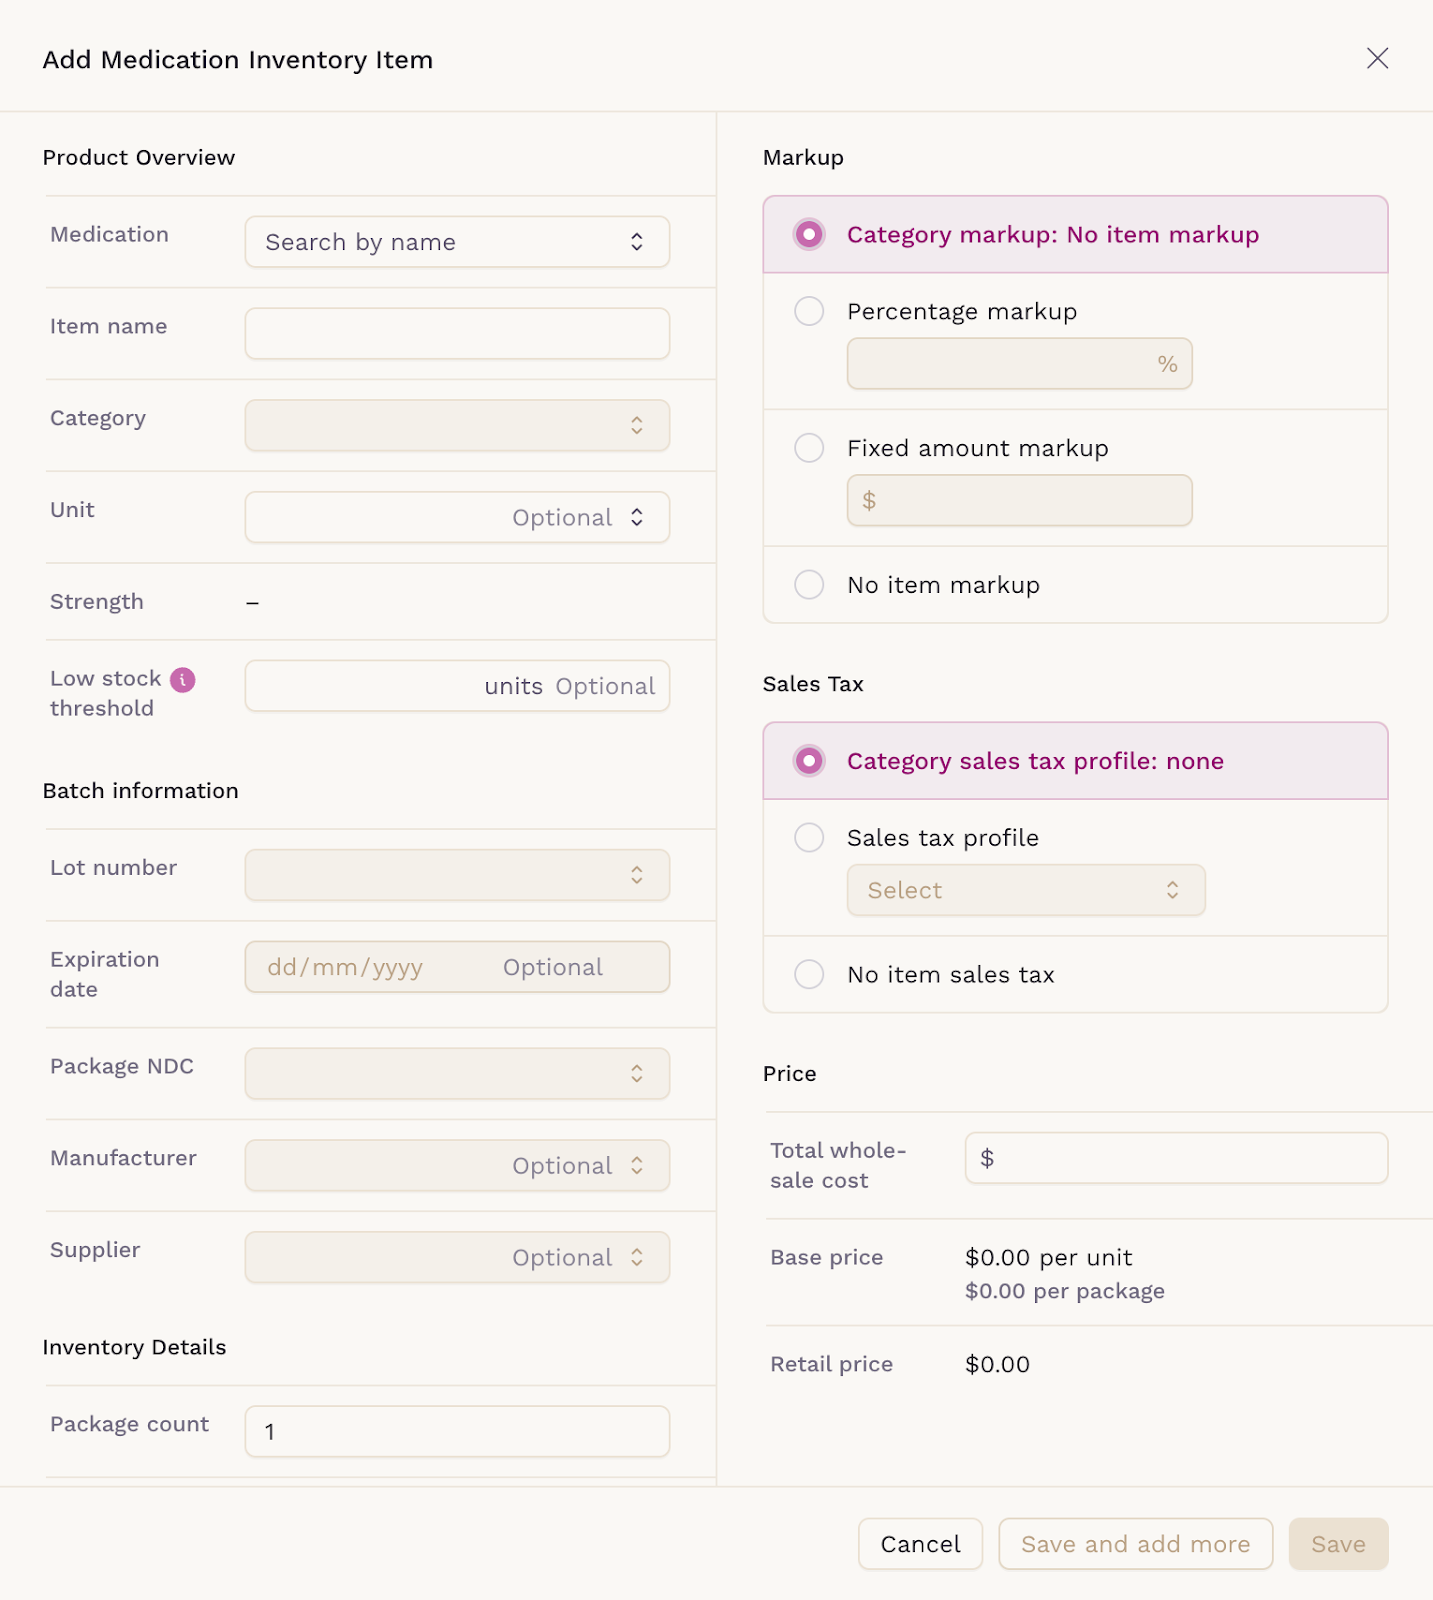Screen dimensions: 1433x1600
Task: Open the Manufacturer dropdown
Action: (x=457, y=1166)
